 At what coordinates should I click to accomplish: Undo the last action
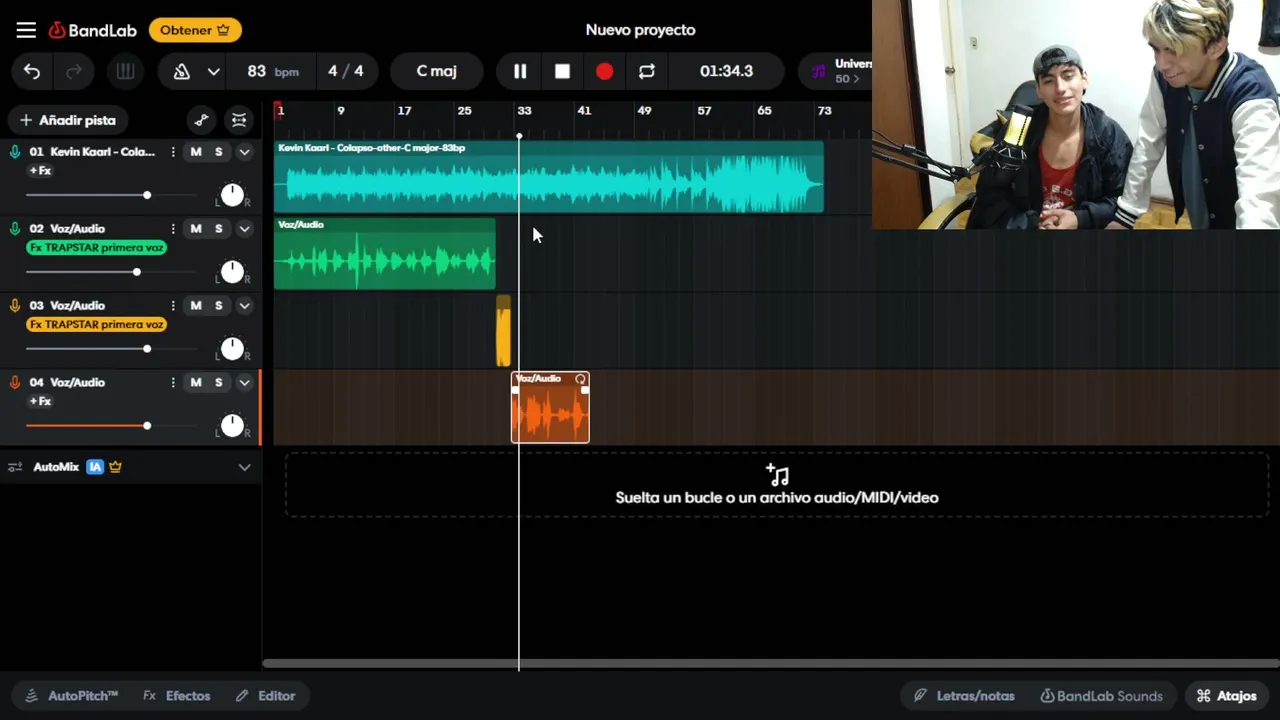[x=32, y=71]
